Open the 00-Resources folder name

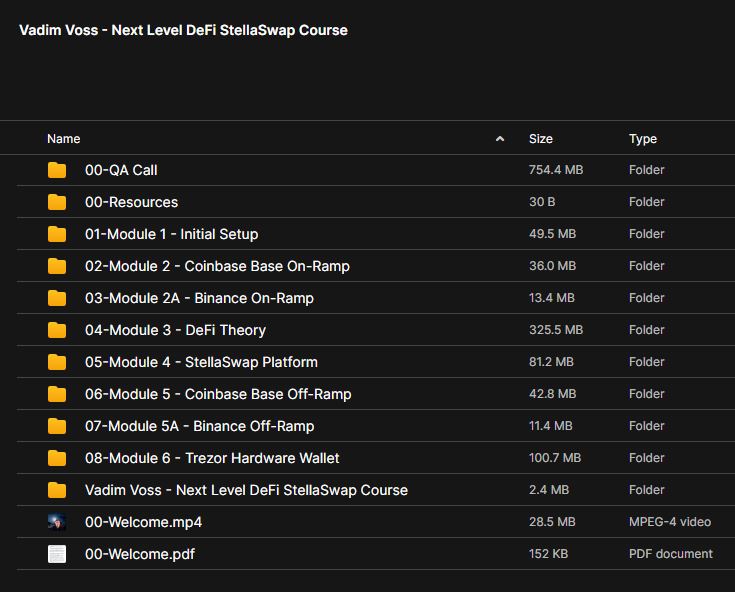point(131,202)
